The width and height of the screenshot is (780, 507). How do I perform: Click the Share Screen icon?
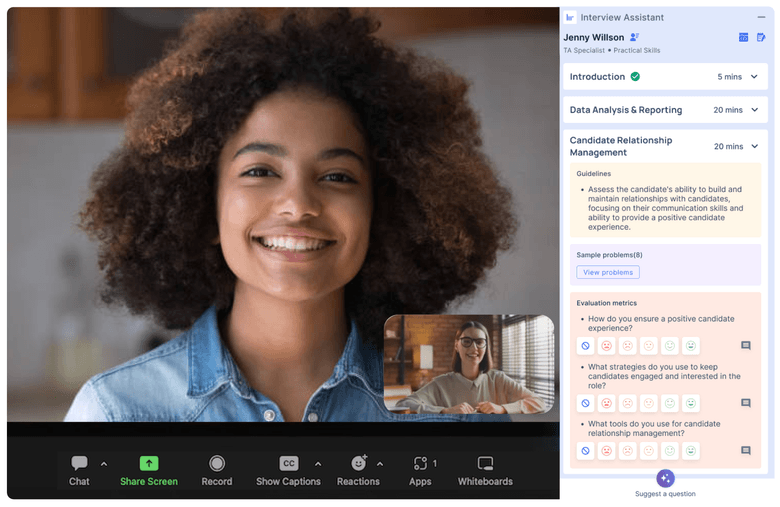[149, 464]
